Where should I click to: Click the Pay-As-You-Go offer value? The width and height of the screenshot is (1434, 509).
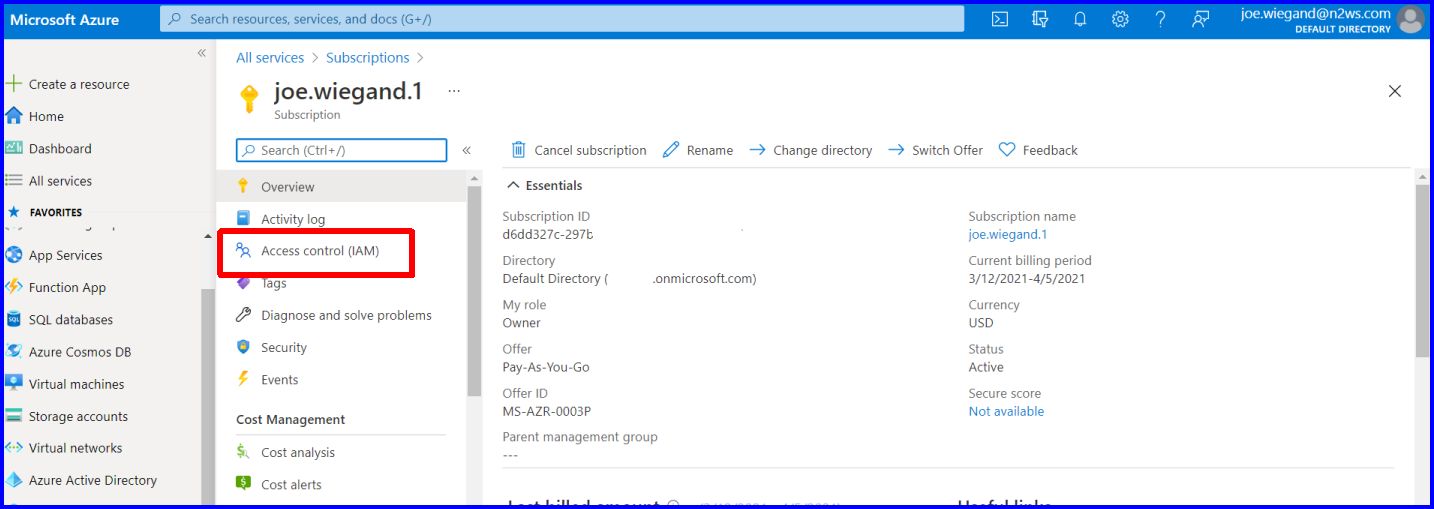[546, 367]
